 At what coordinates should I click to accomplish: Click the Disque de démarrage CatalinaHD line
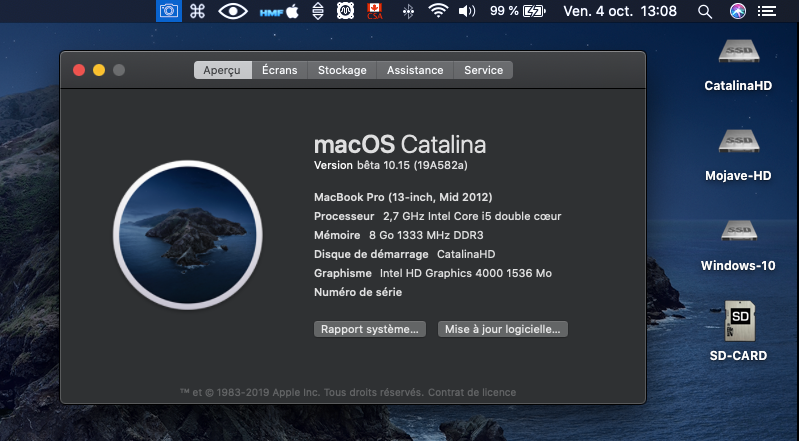(x=405, y=254)
